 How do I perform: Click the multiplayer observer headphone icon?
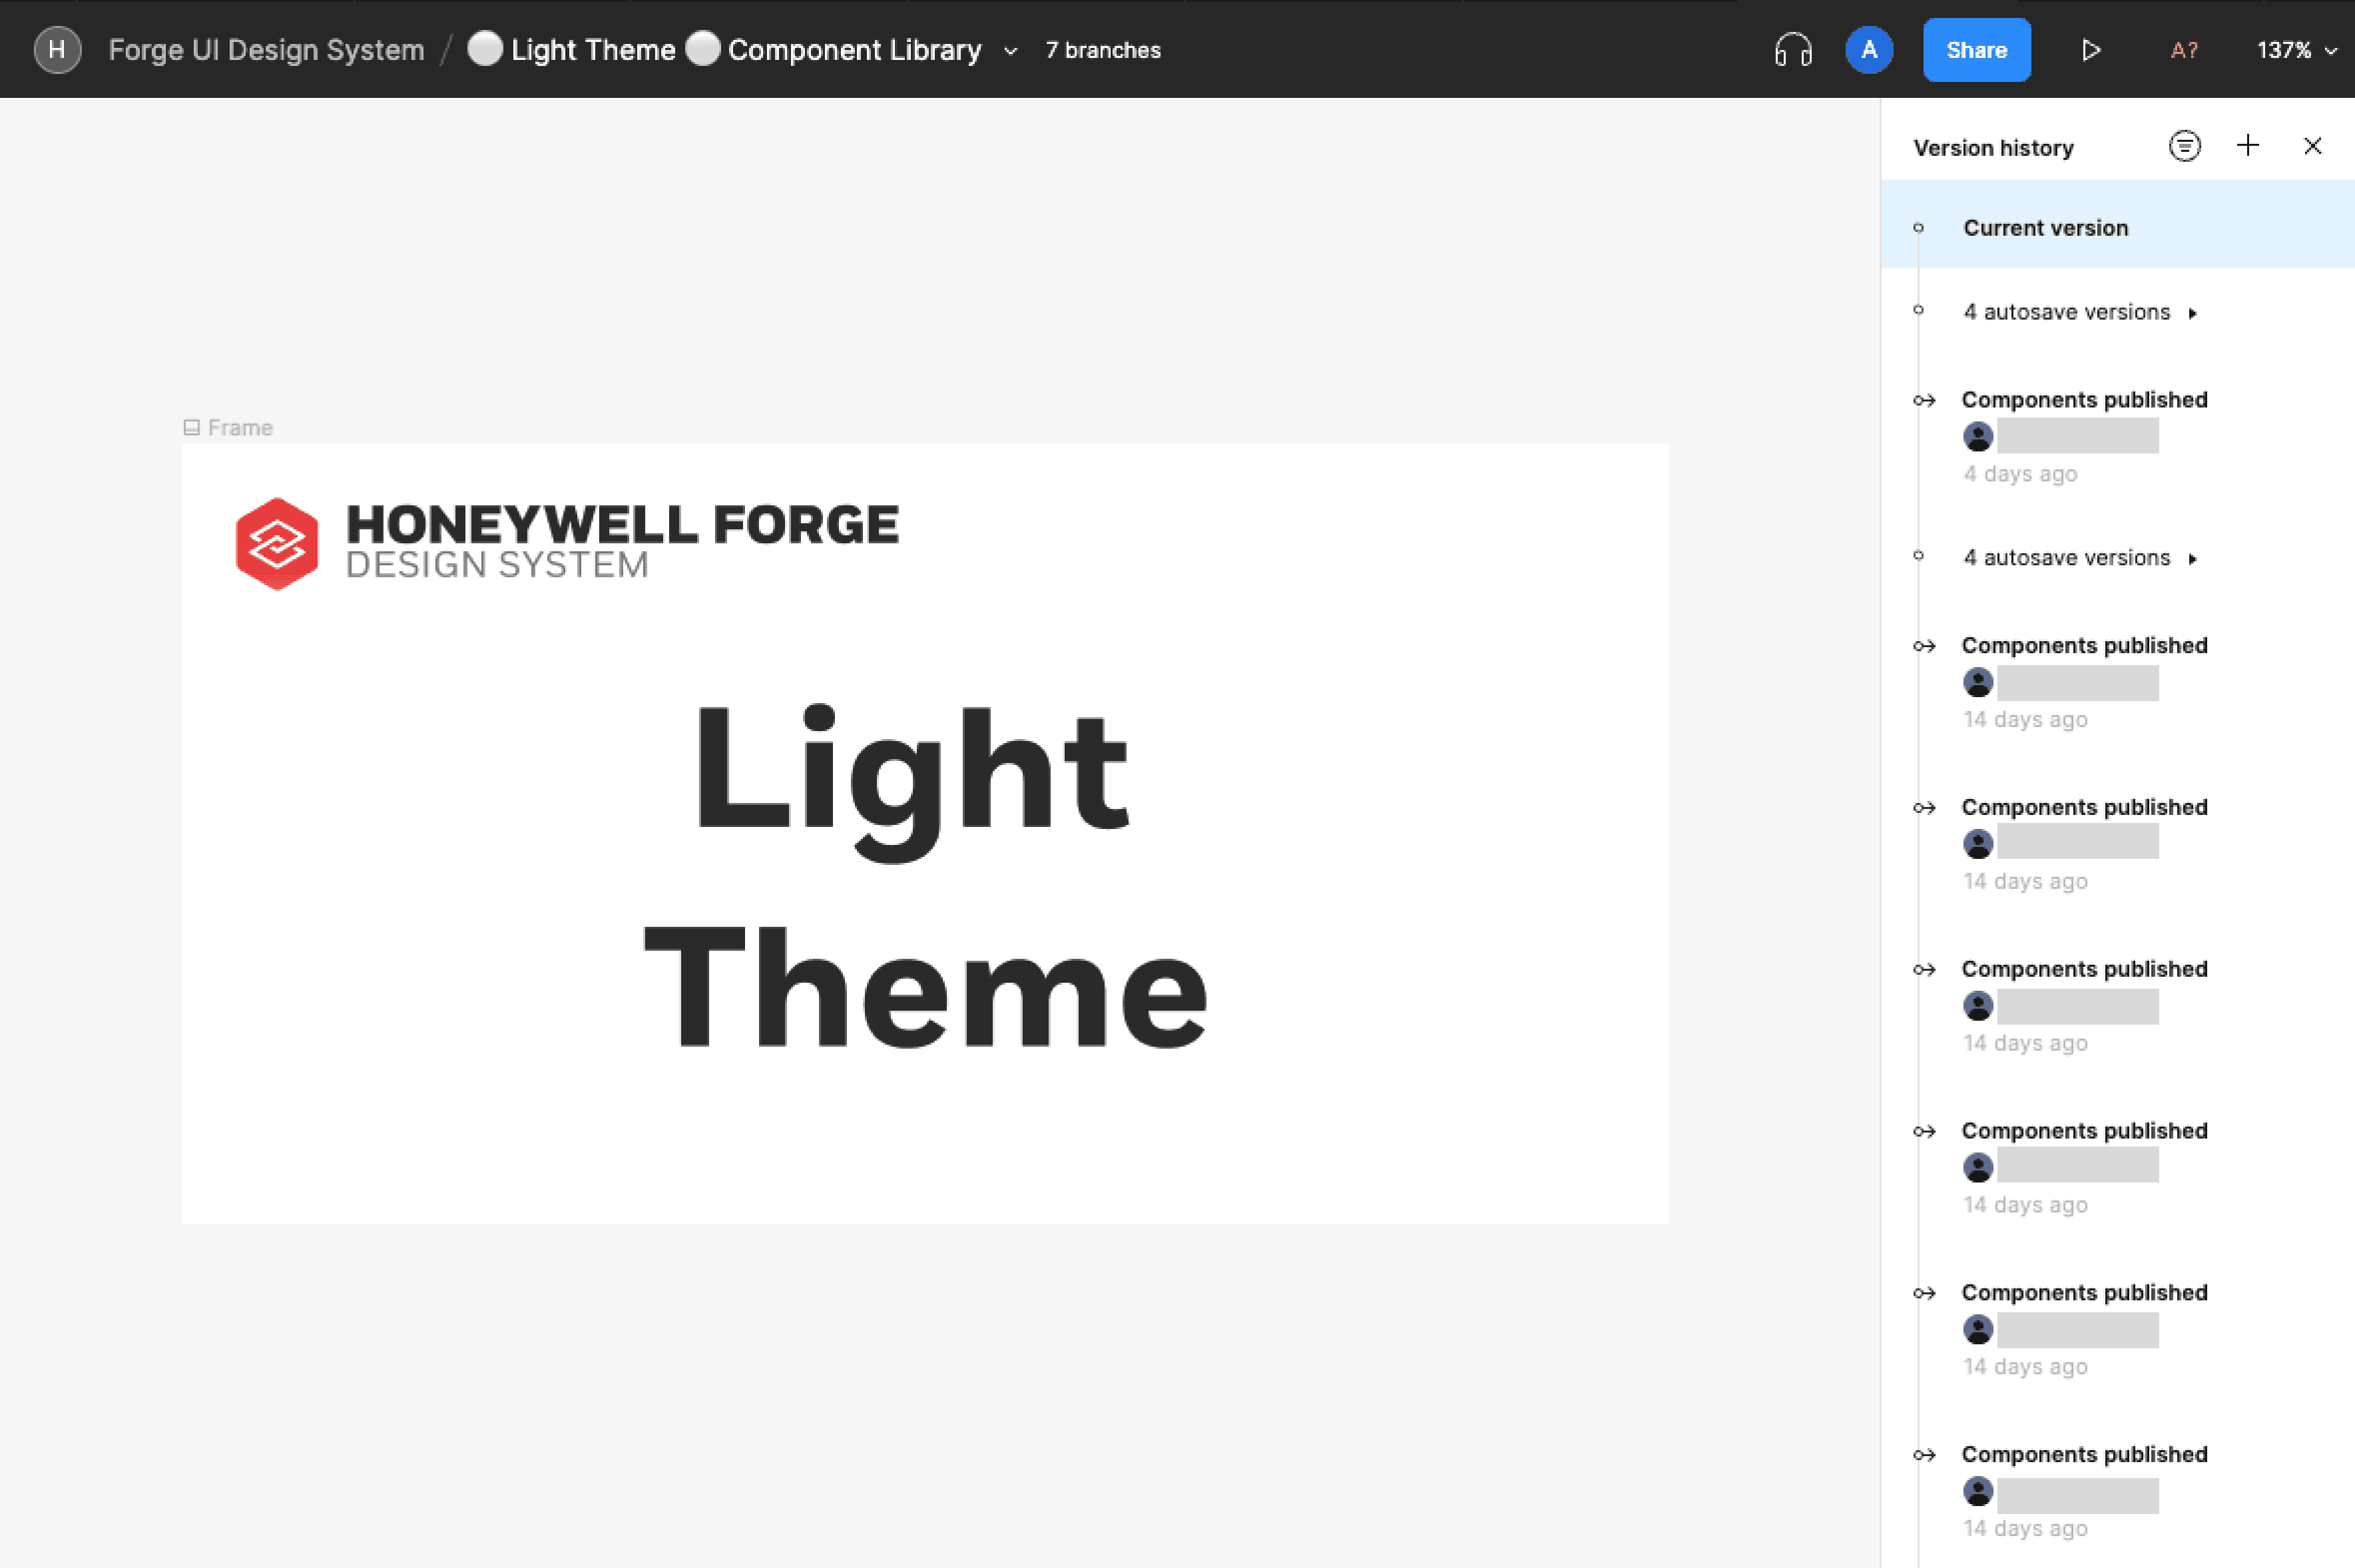click(1792, 49)
